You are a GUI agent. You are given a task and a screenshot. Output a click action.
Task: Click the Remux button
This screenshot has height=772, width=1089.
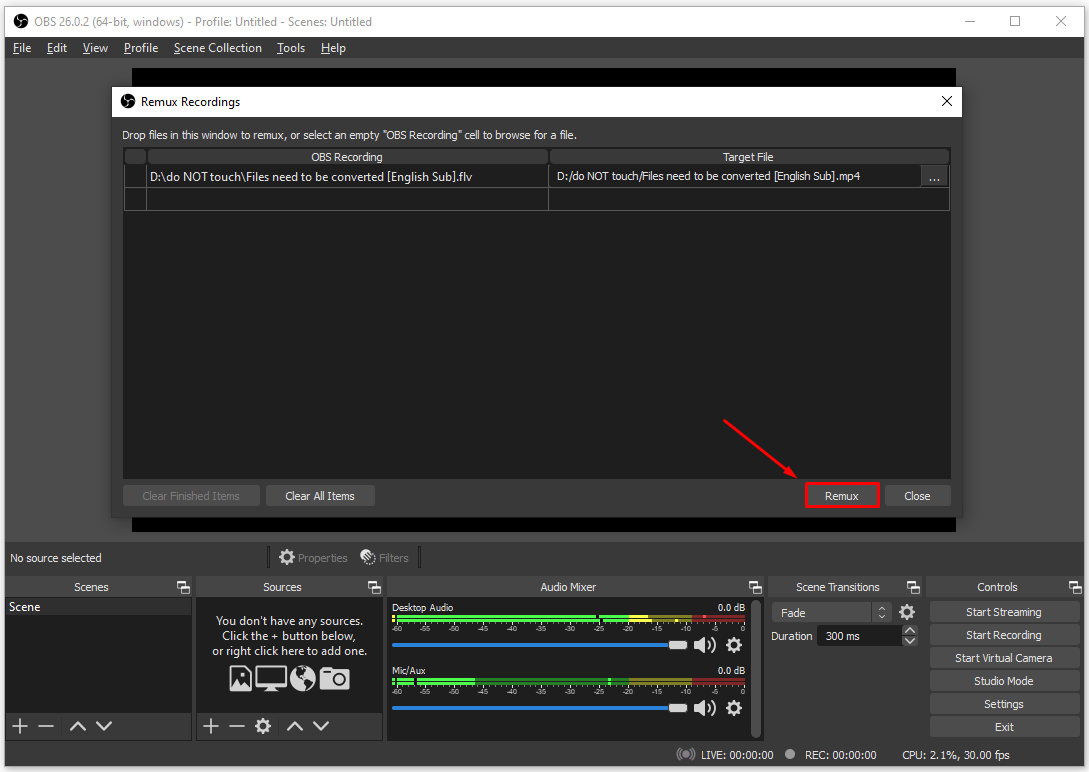coord(842,496)
